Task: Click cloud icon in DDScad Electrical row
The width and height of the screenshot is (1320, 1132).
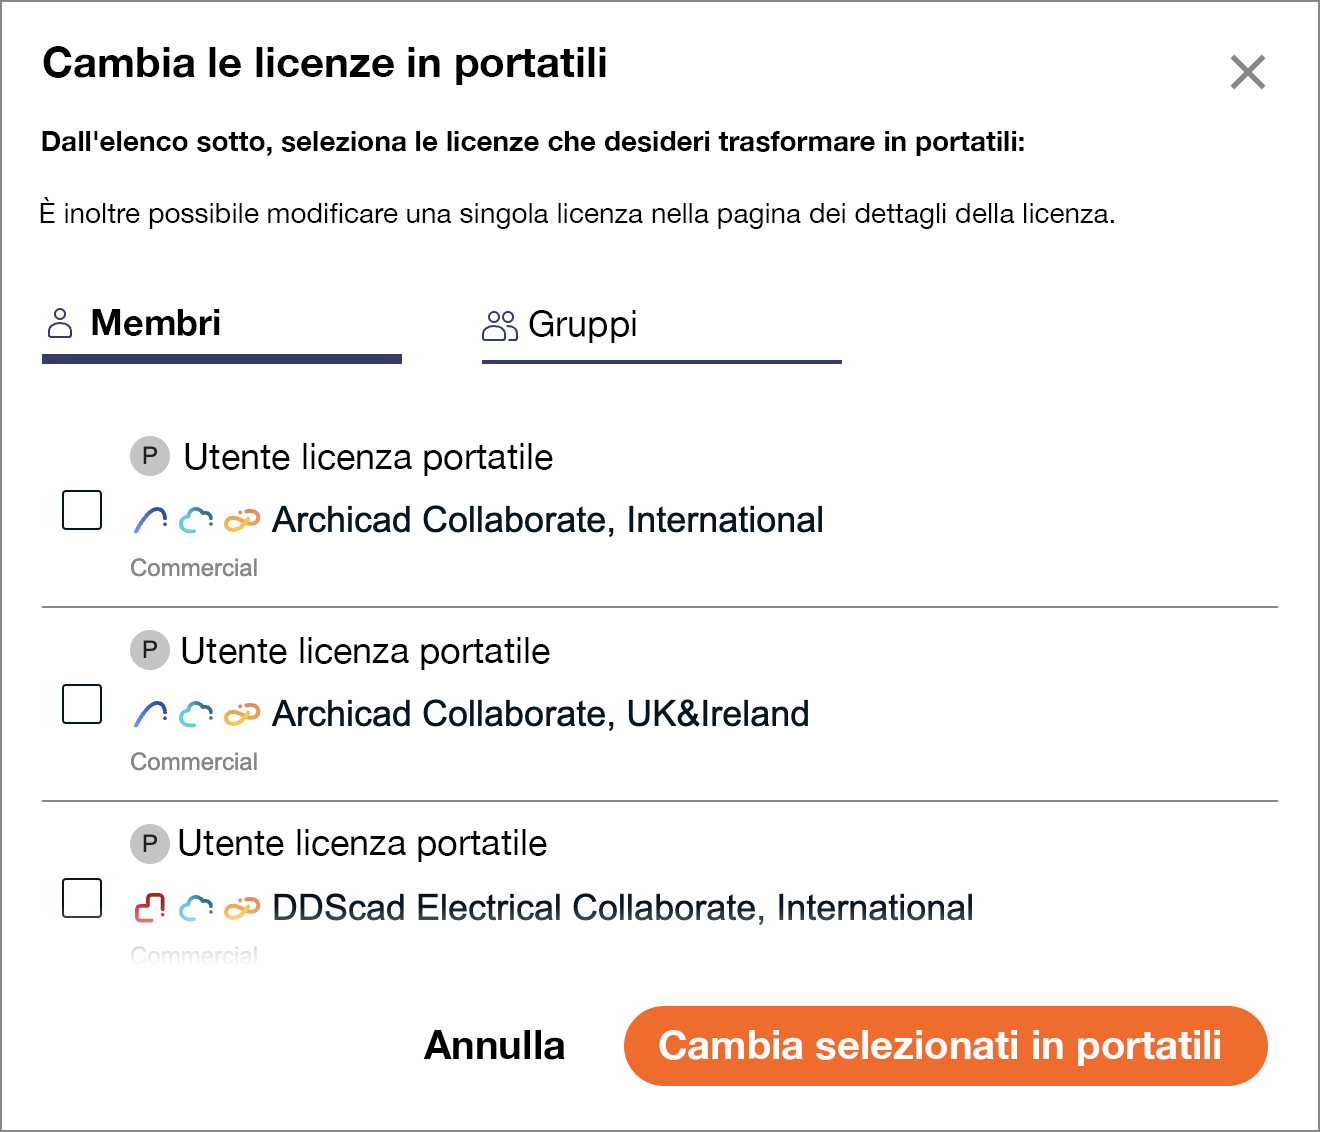Action: pyautogui.click(x=196, y=908)
